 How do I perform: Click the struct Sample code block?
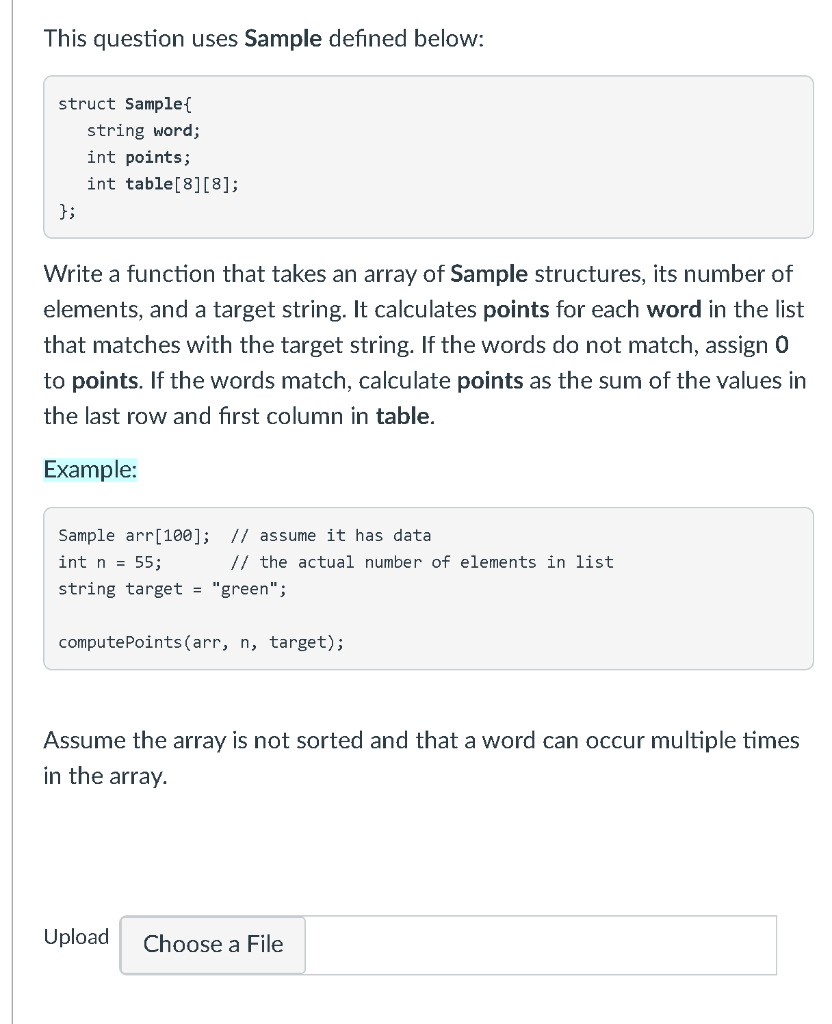tap(428, 156)
